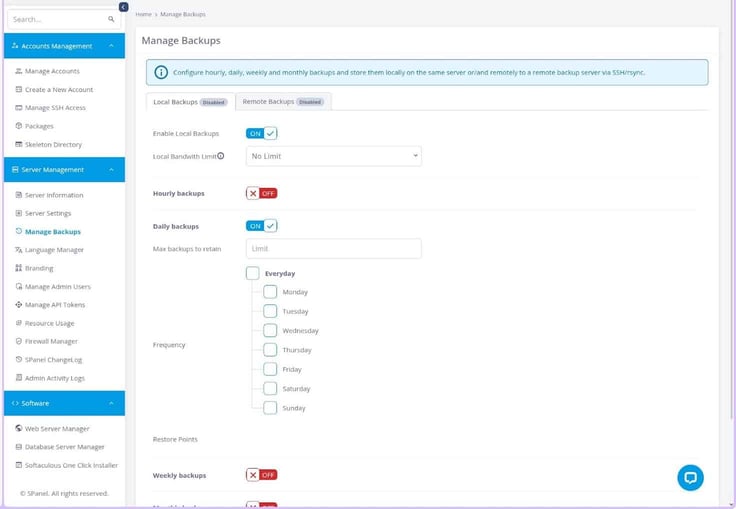Open Create a New Account page
Screen dimensions: 736x509
coord(59,89)
